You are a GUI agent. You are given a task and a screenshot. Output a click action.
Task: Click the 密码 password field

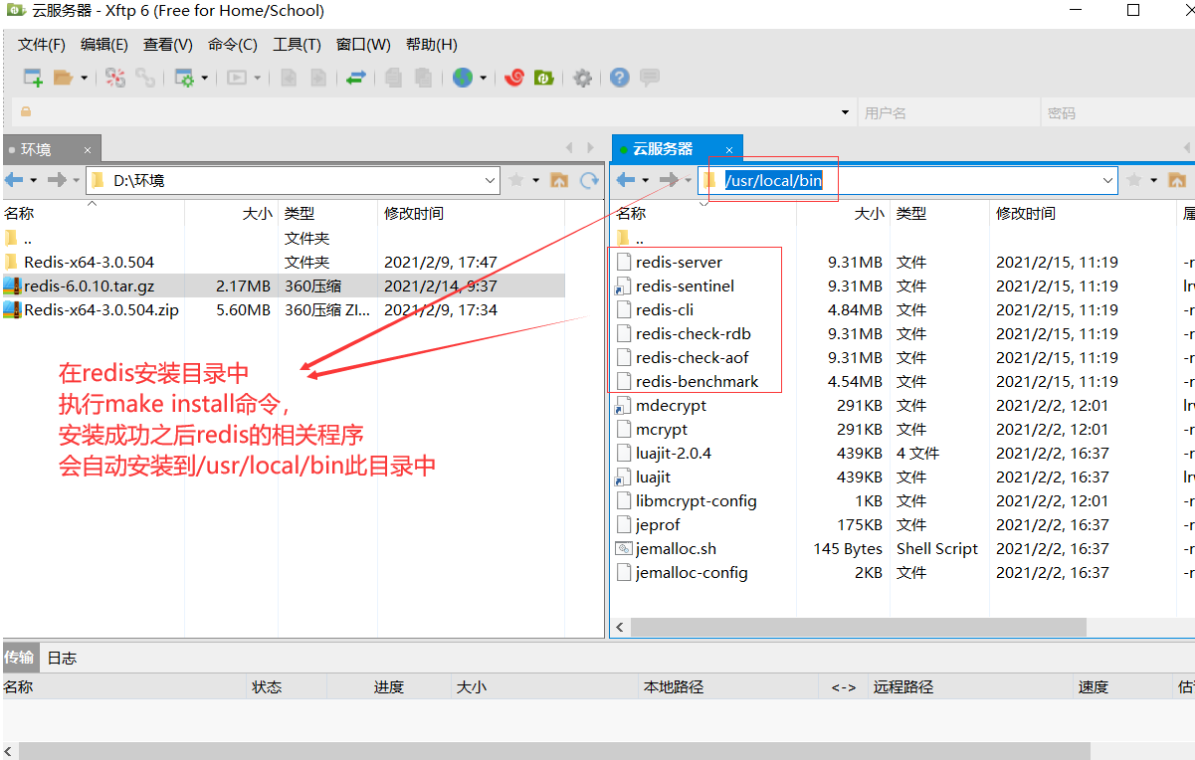tap(1118, 113)
